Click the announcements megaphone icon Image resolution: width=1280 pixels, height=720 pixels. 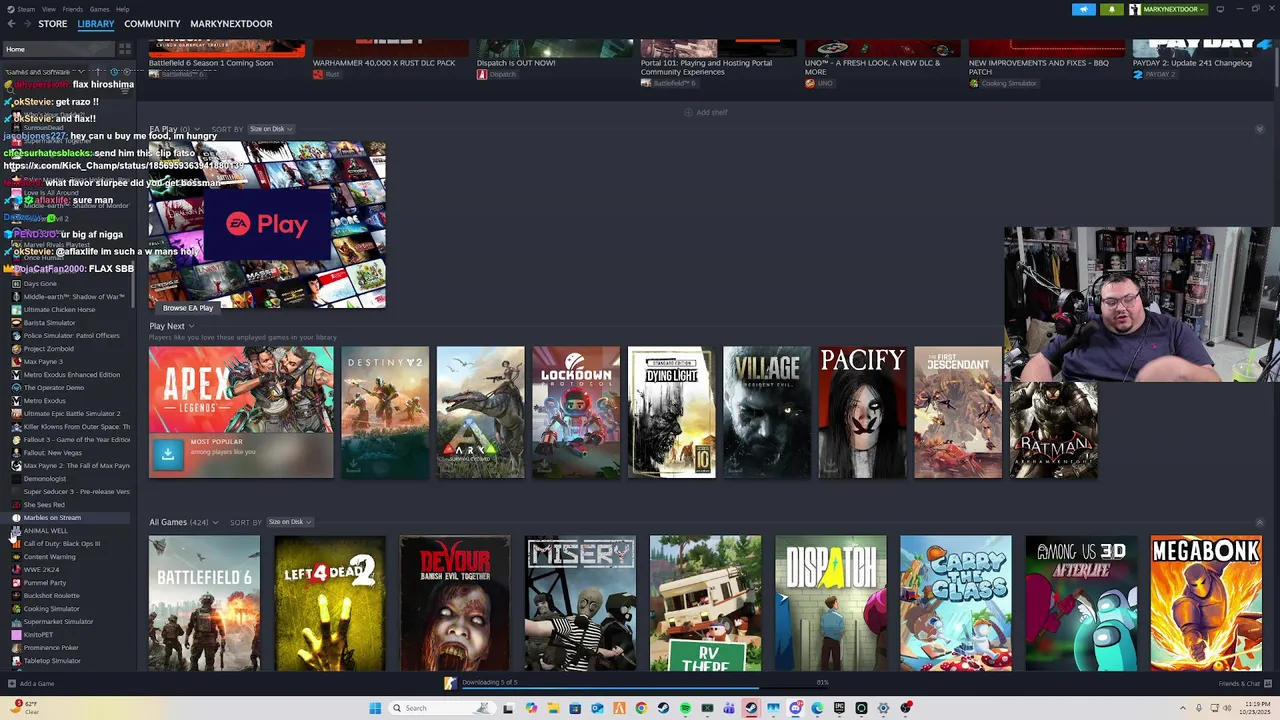click(1084, 9)
